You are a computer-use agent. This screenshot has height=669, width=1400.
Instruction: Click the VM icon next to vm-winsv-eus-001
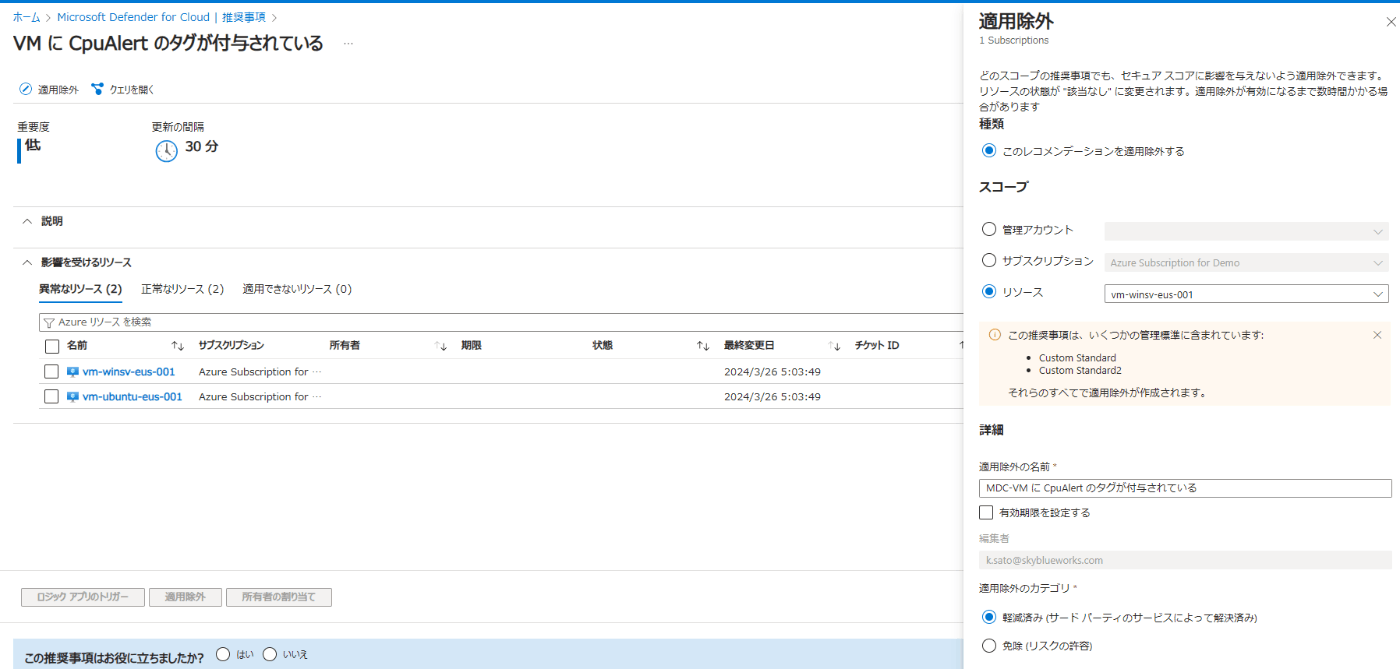pyautogui.click(x=73, y=372)
